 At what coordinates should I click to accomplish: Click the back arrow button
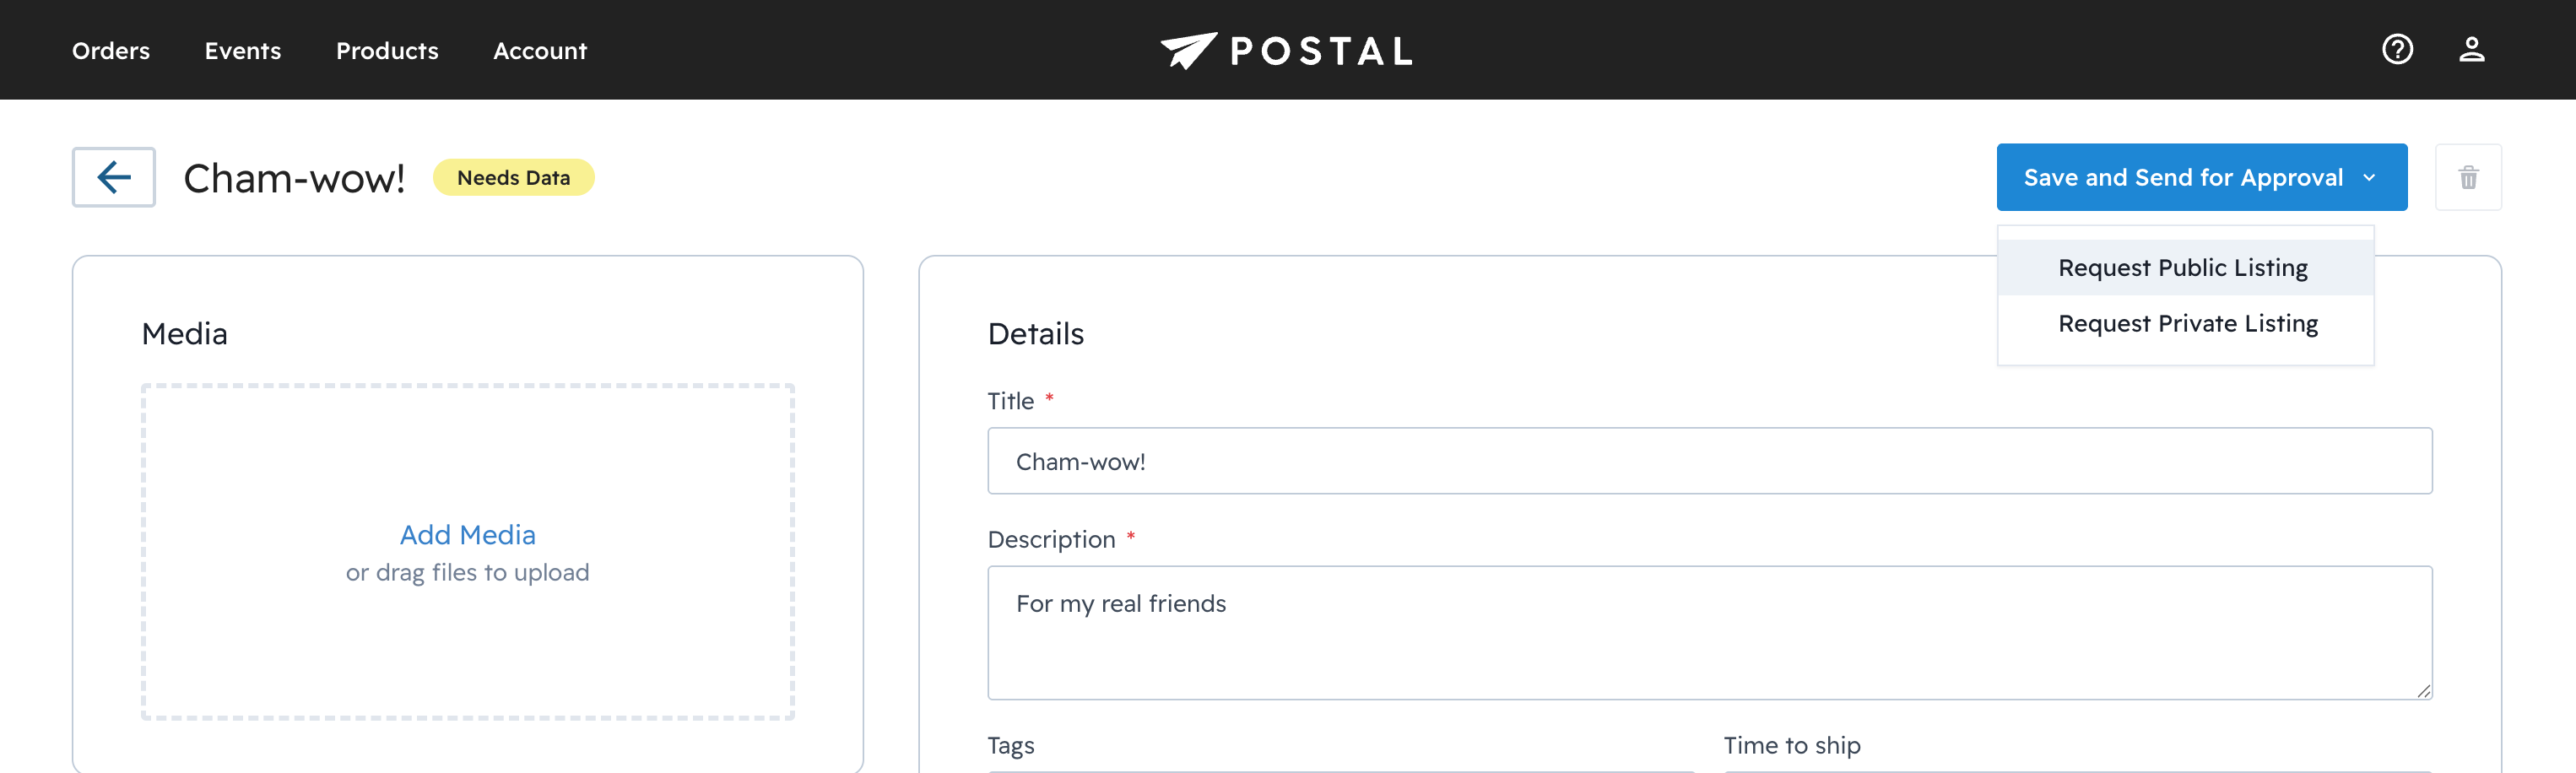click(x=113, y=177)
